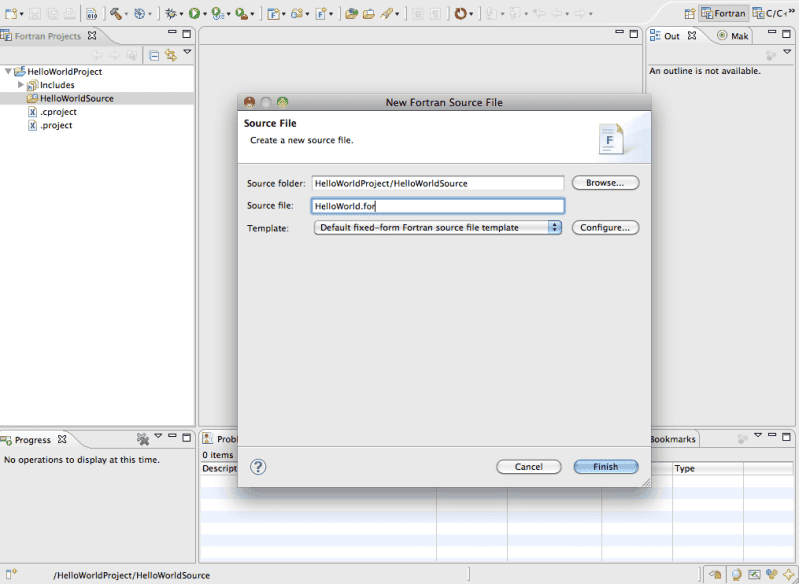The width and height of the screenshot is (799, 584).
Task: Toggle Link with Editor in Fortran Projects
Action: [170, 55]
